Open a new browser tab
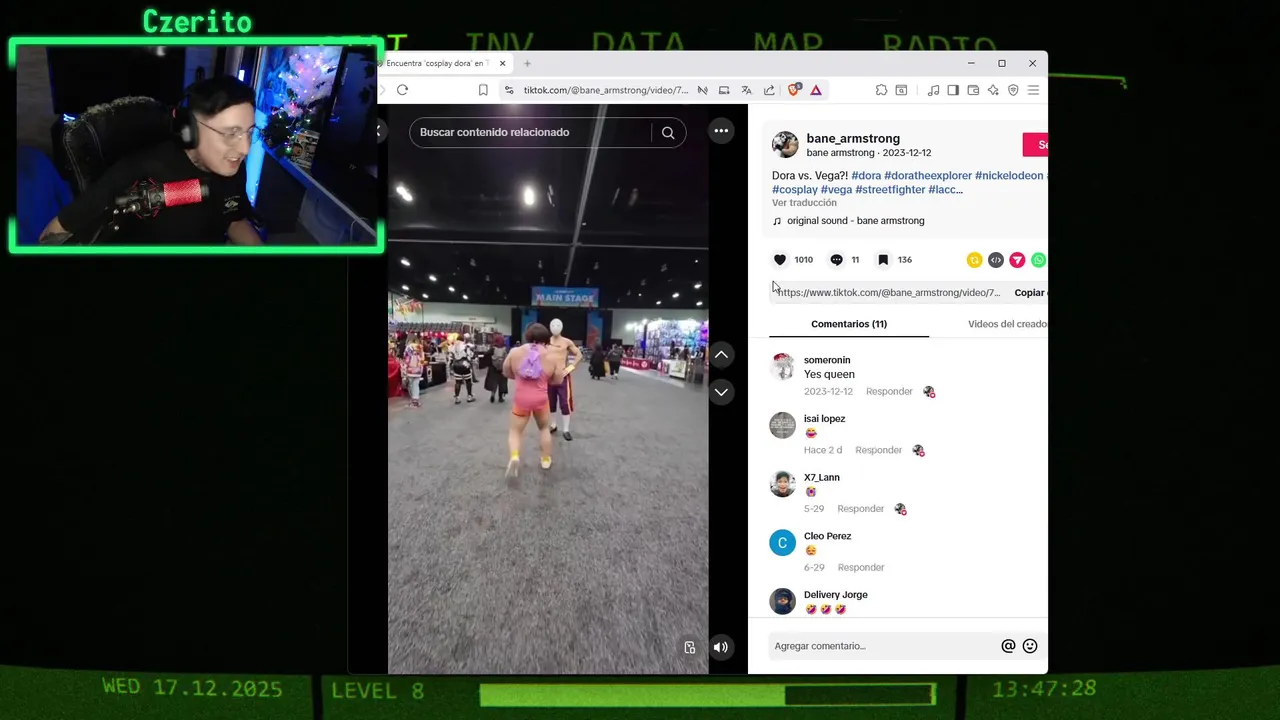This screenshot has height=720, width=1280. 528,63
